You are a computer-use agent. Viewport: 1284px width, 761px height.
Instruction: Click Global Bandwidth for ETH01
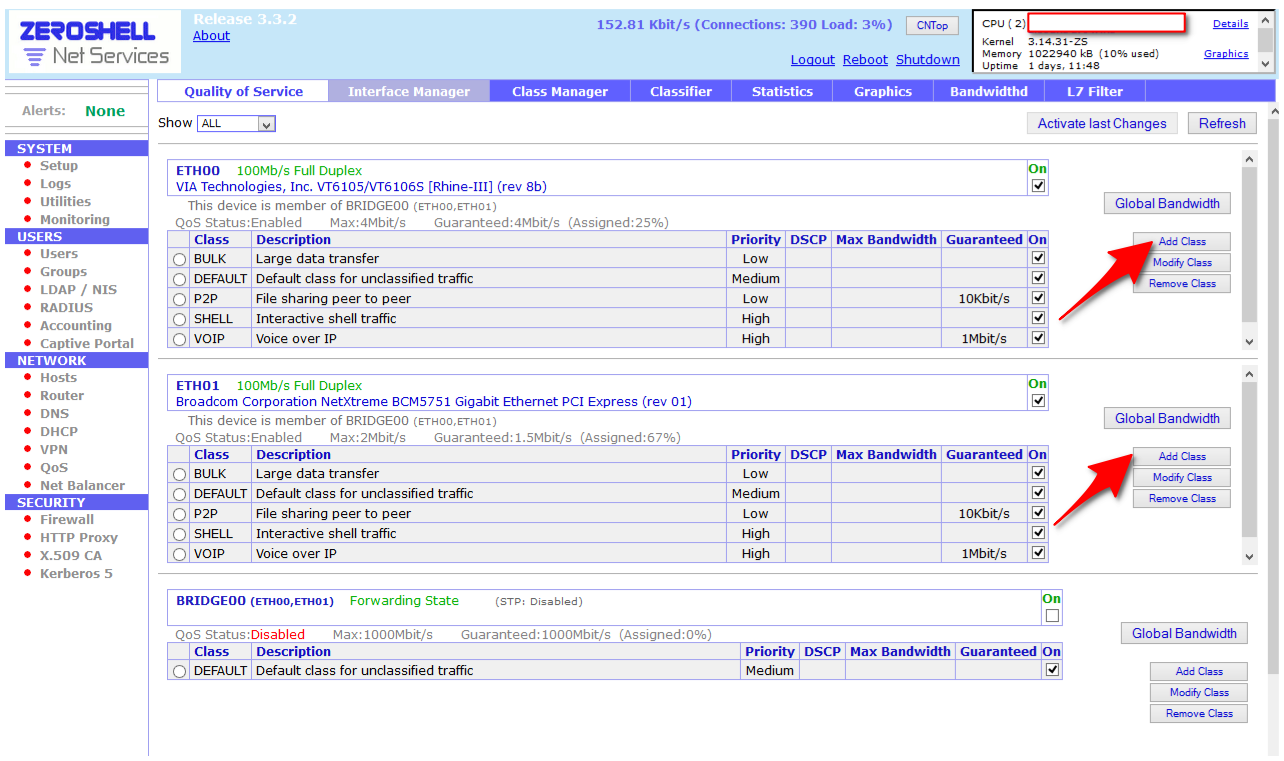pyautogui.click(x=1167, y=418)
